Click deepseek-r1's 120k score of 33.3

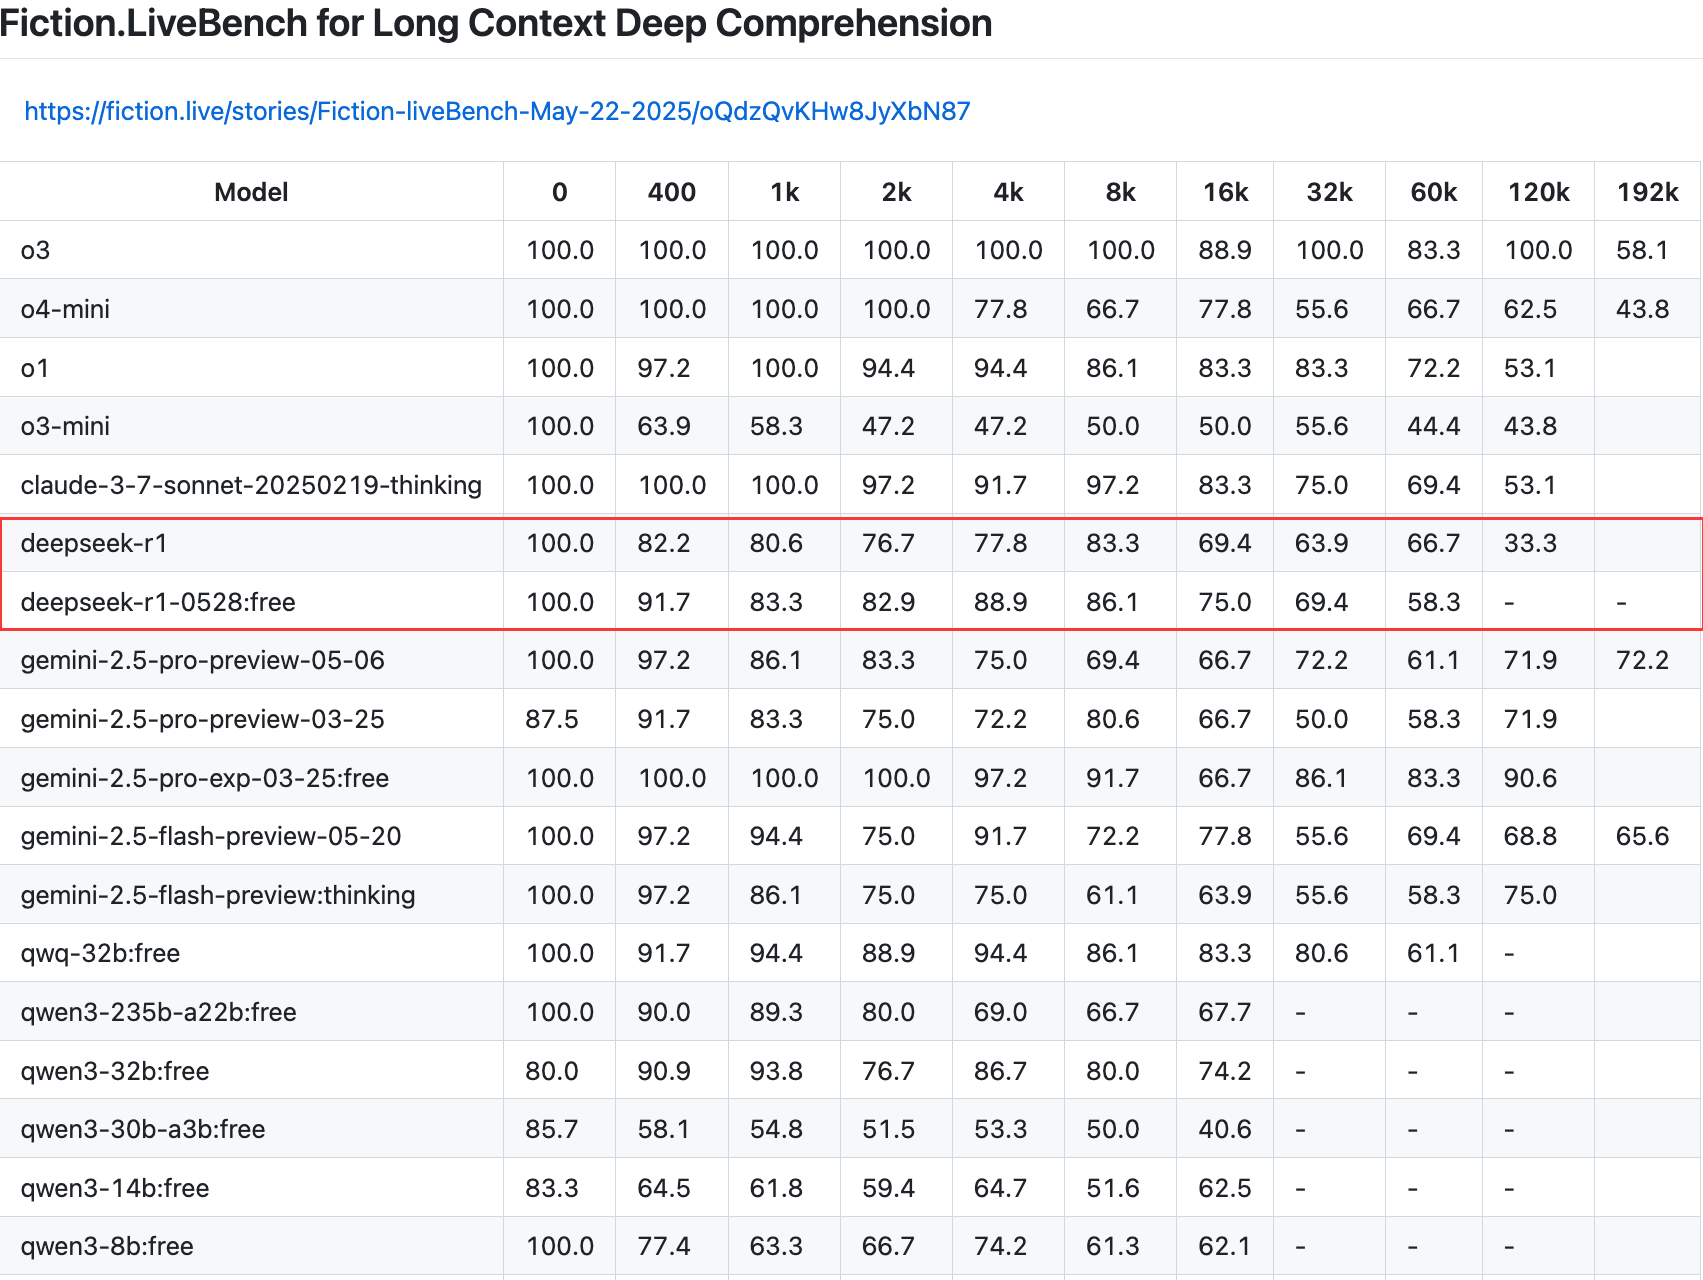point(1530,543)
